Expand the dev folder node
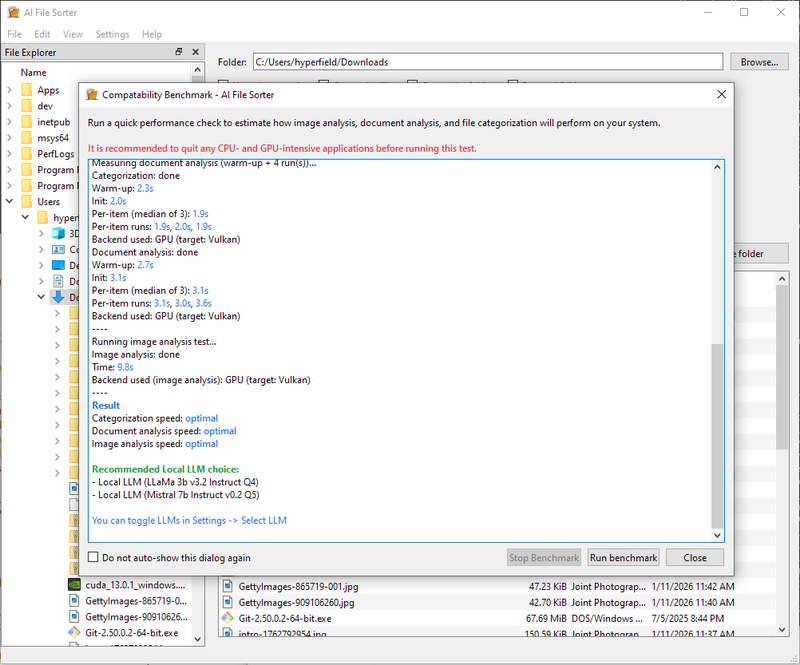Viewport: 800px width, 665px height. click(9, 106)
